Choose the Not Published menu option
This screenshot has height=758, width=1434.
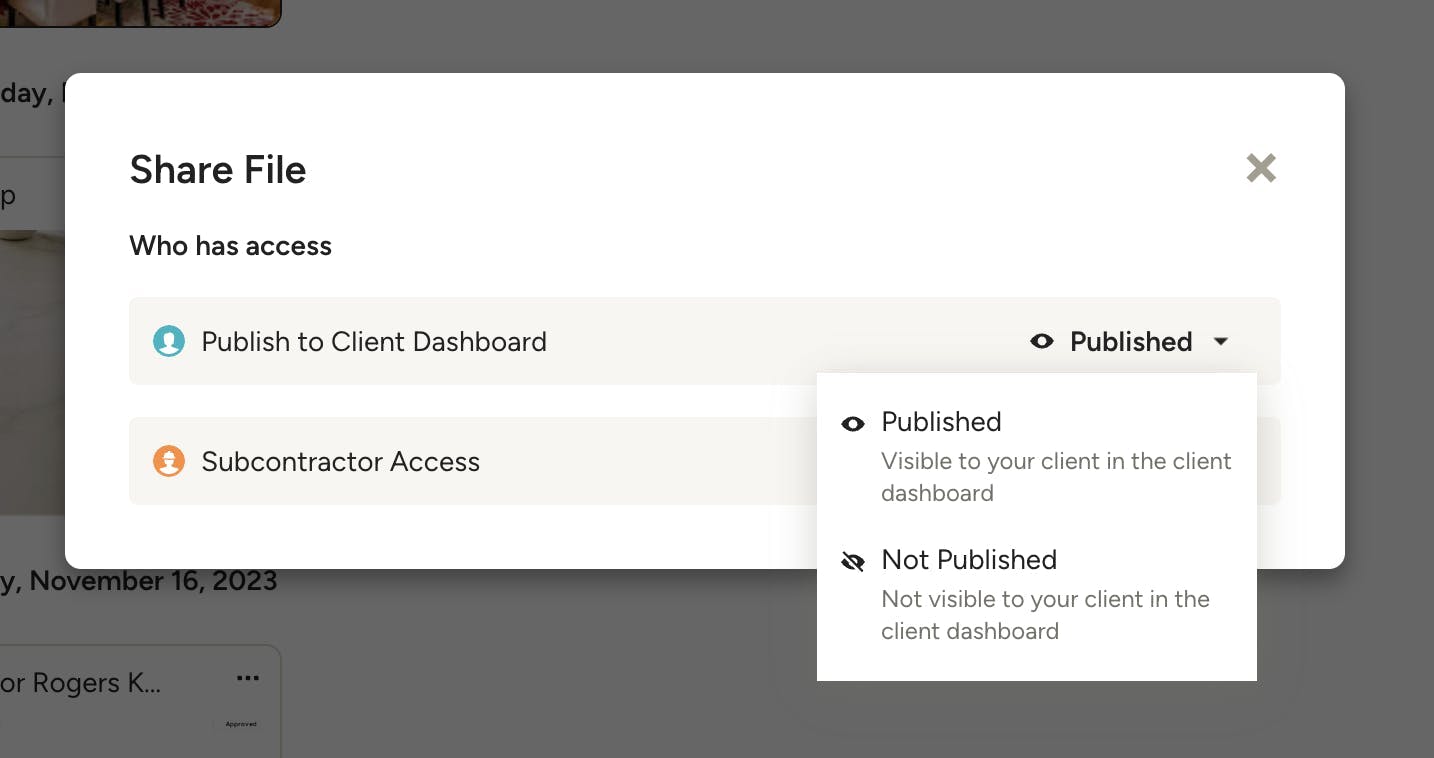[968, 560]
